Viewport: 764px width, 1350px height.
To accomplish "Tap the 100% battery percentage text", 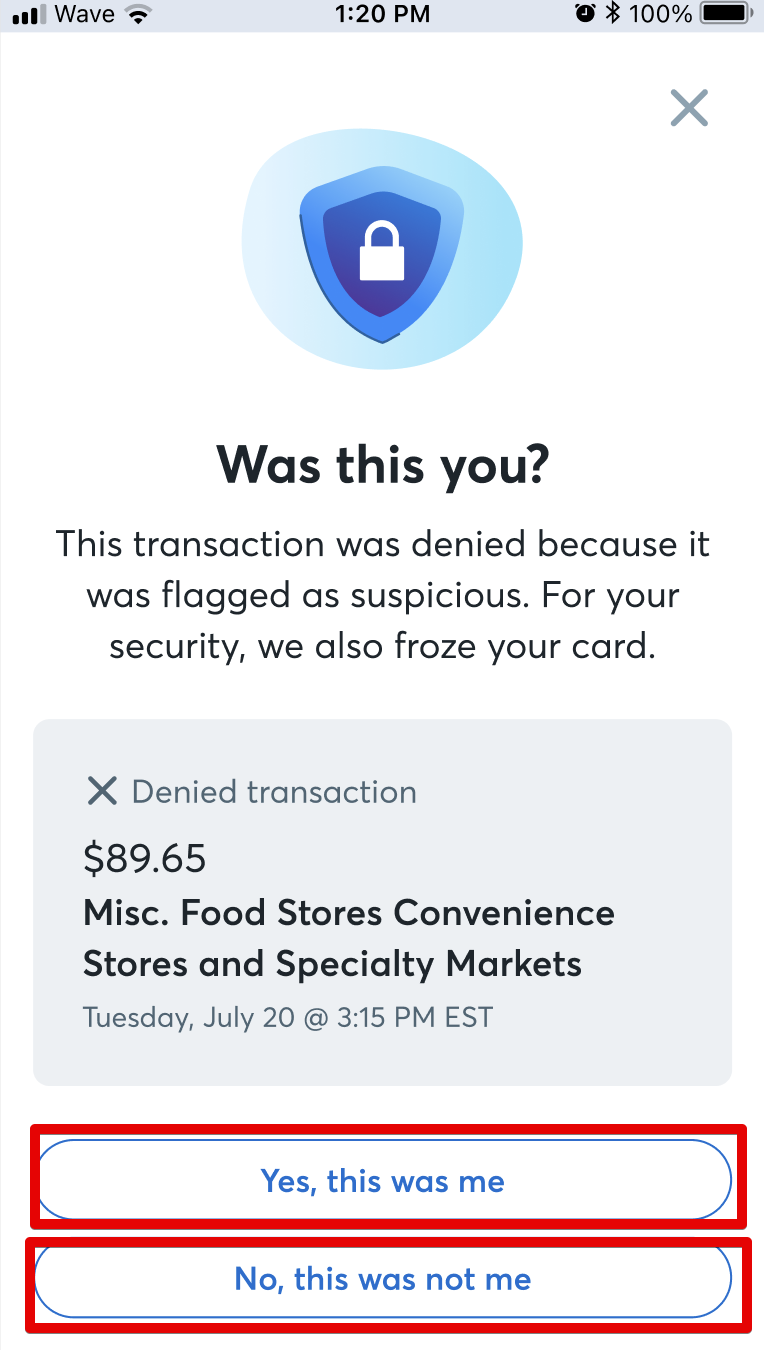I will tap(661, 14).
